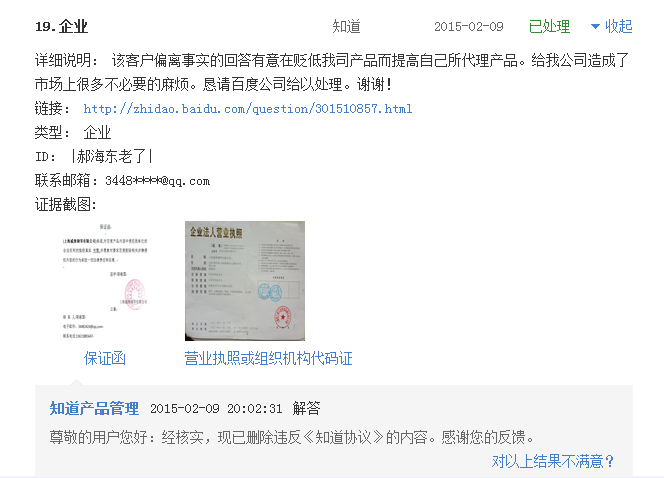Click the contact email 3448****@qq.com
The image size is (664, 478).
coord(158,181)
